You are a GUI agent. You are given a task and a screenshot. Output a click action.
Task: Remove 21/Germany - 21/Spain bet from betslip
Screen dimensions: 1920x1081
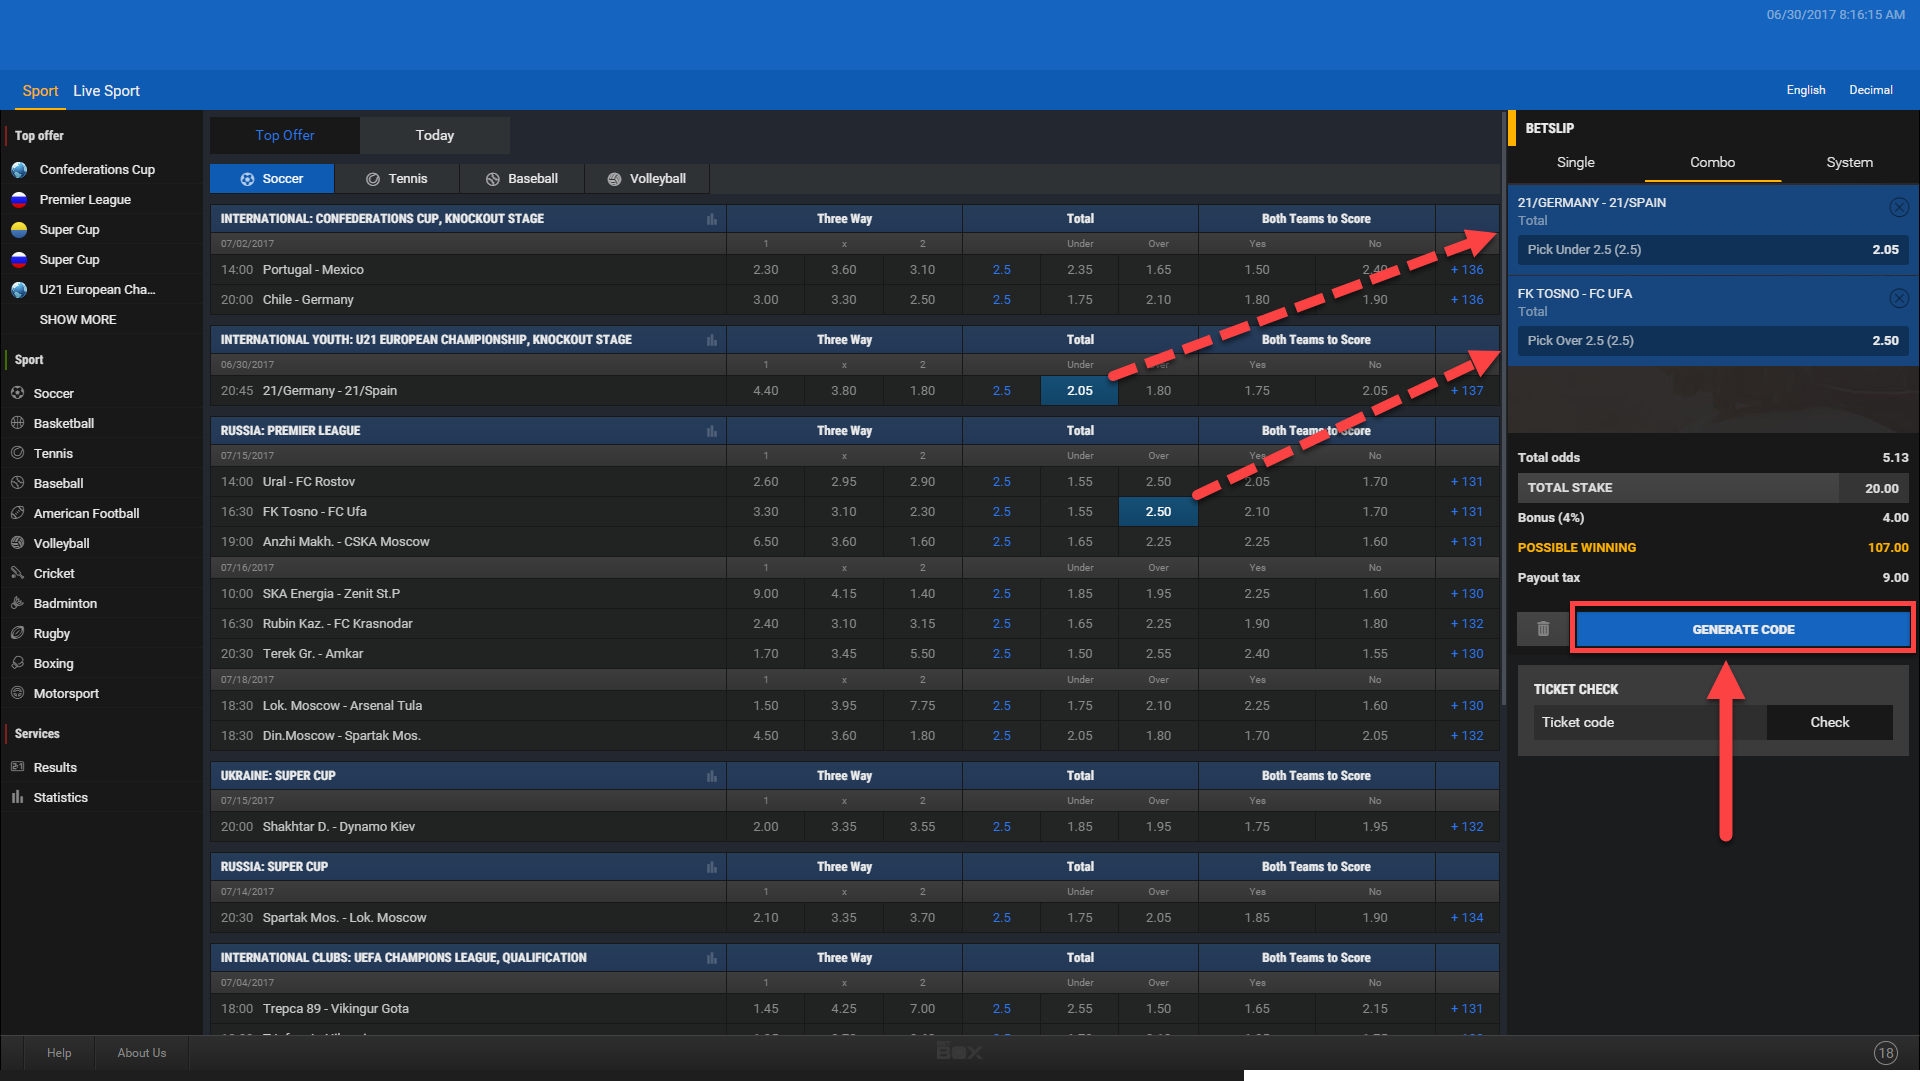click(1898, 207)
